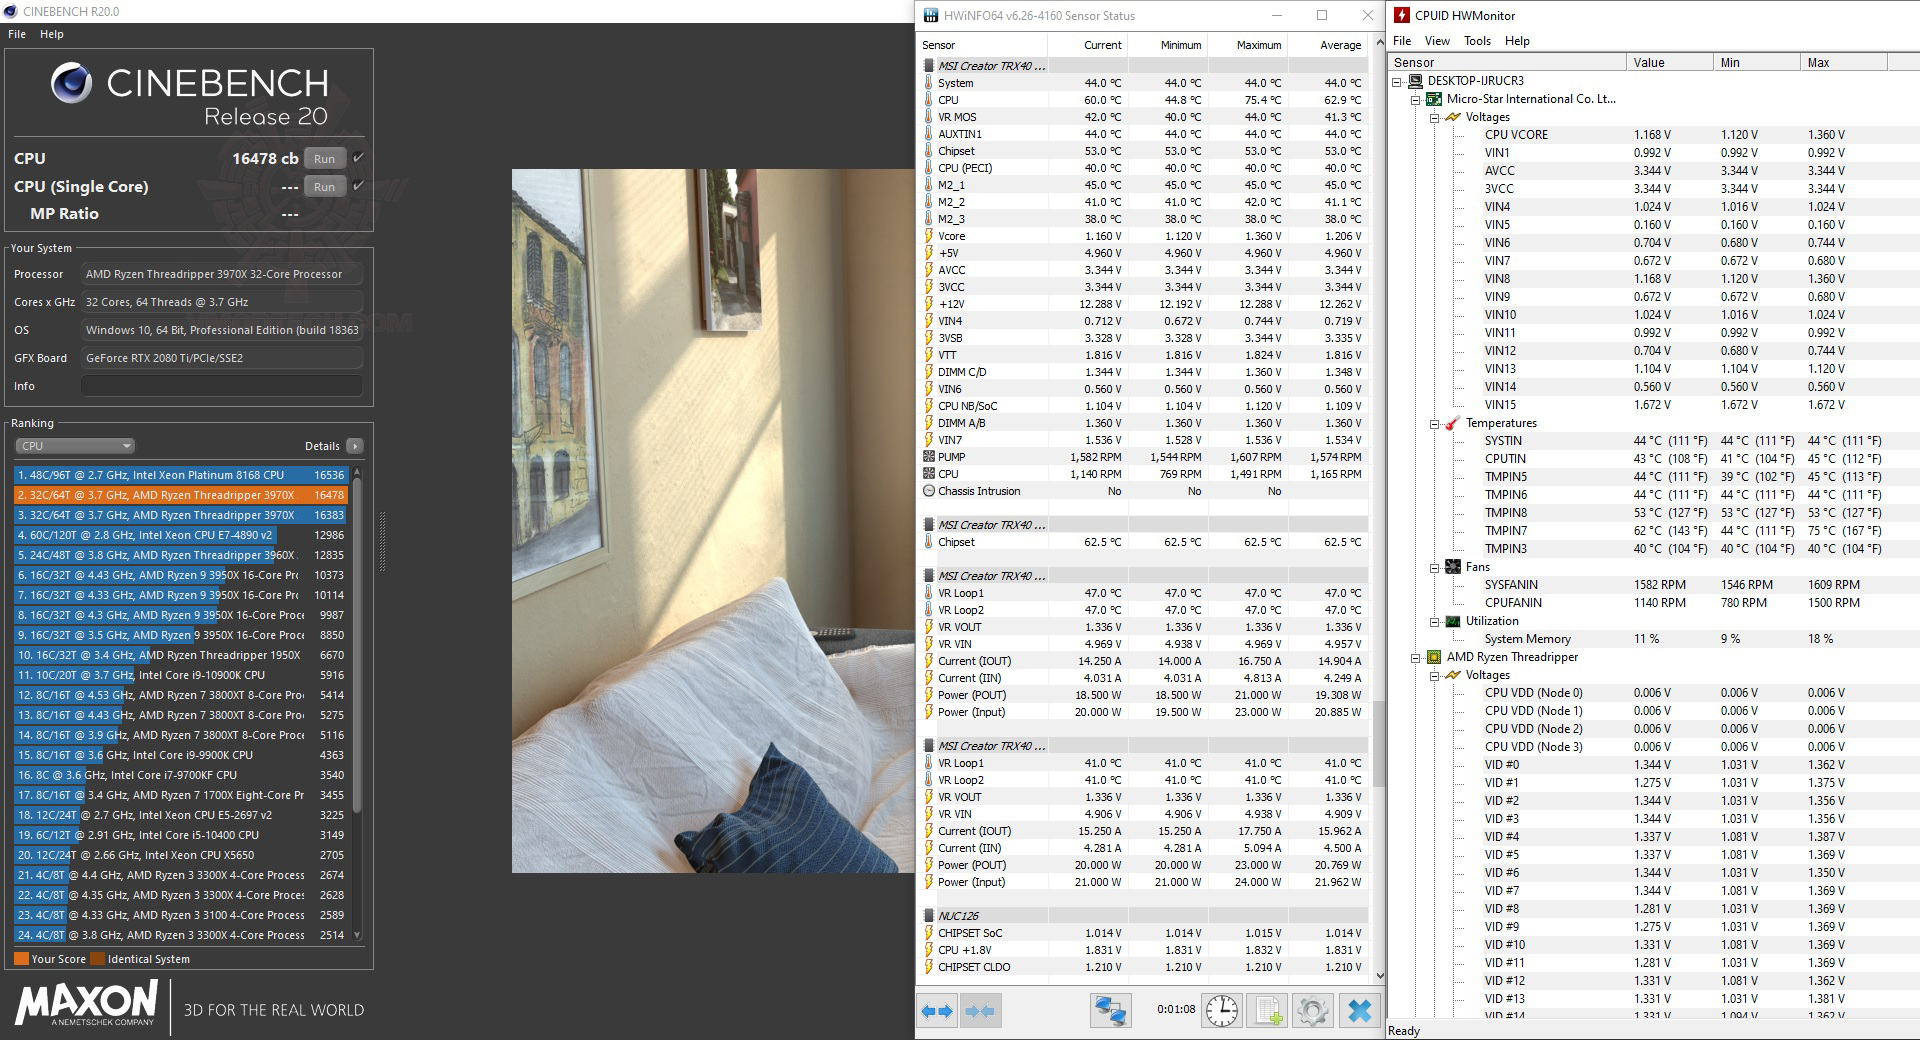This screenshot has width=1920, height=1040.
Task: Collapse the Utilization node in HWMonitor
Action: pyautogui.click(x=1435, y=621)
